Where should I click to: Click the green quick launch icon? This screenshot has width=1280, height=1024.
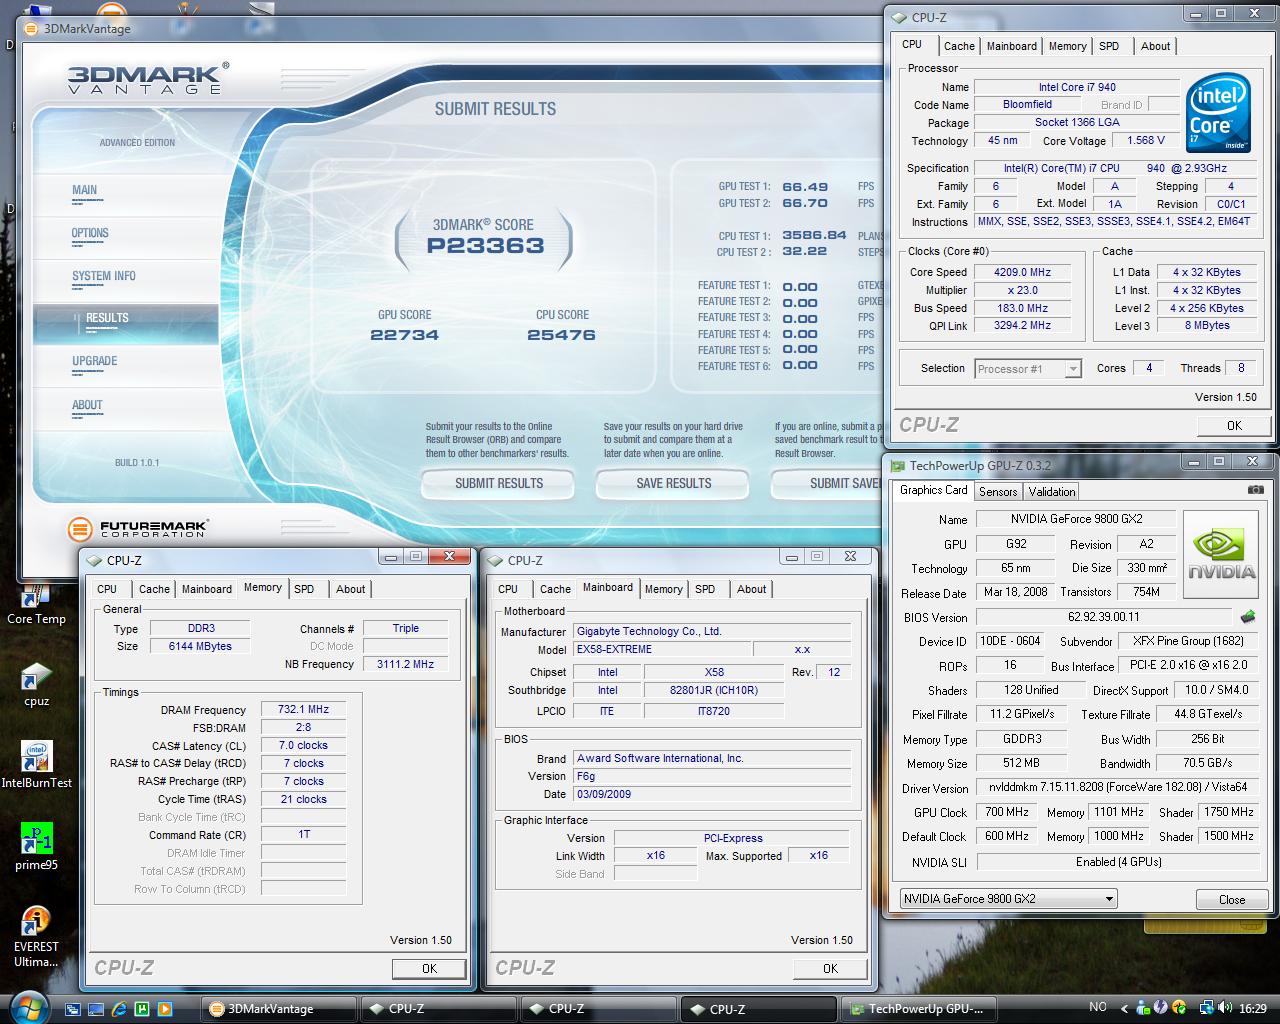[x=142, y=1009]
